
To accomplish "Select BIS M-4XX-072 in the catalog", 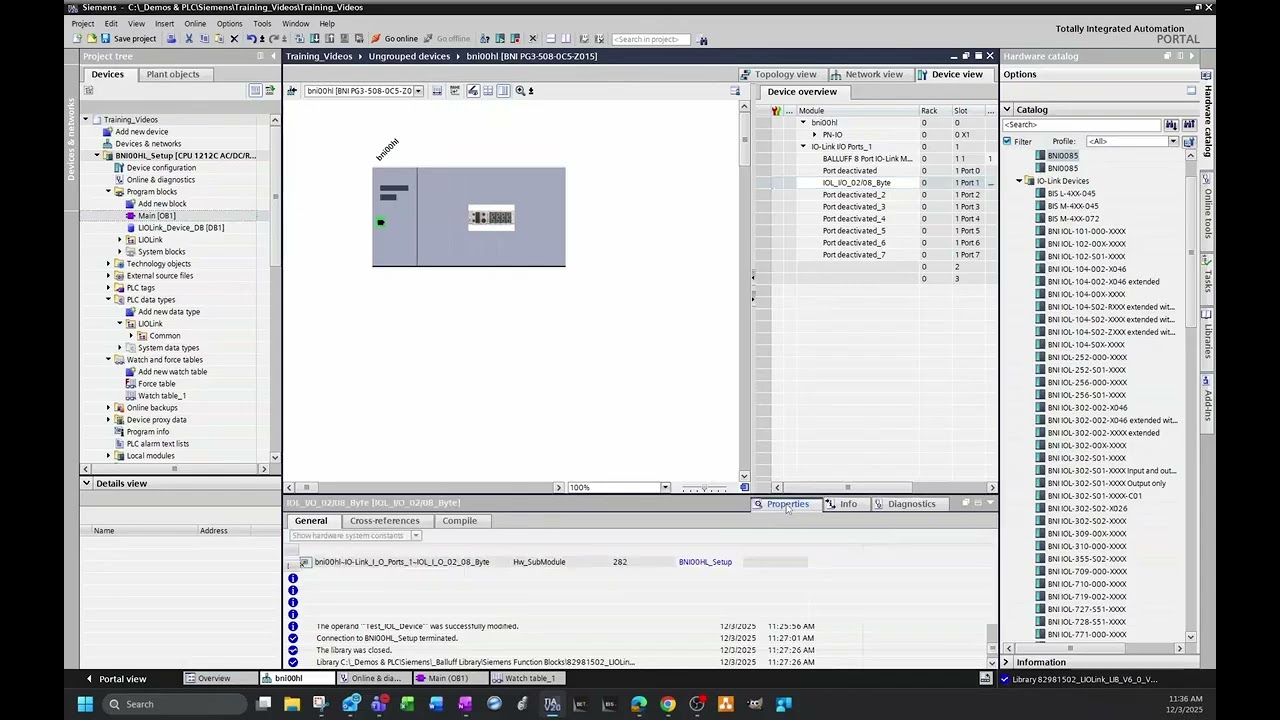I will (1073, 219).
